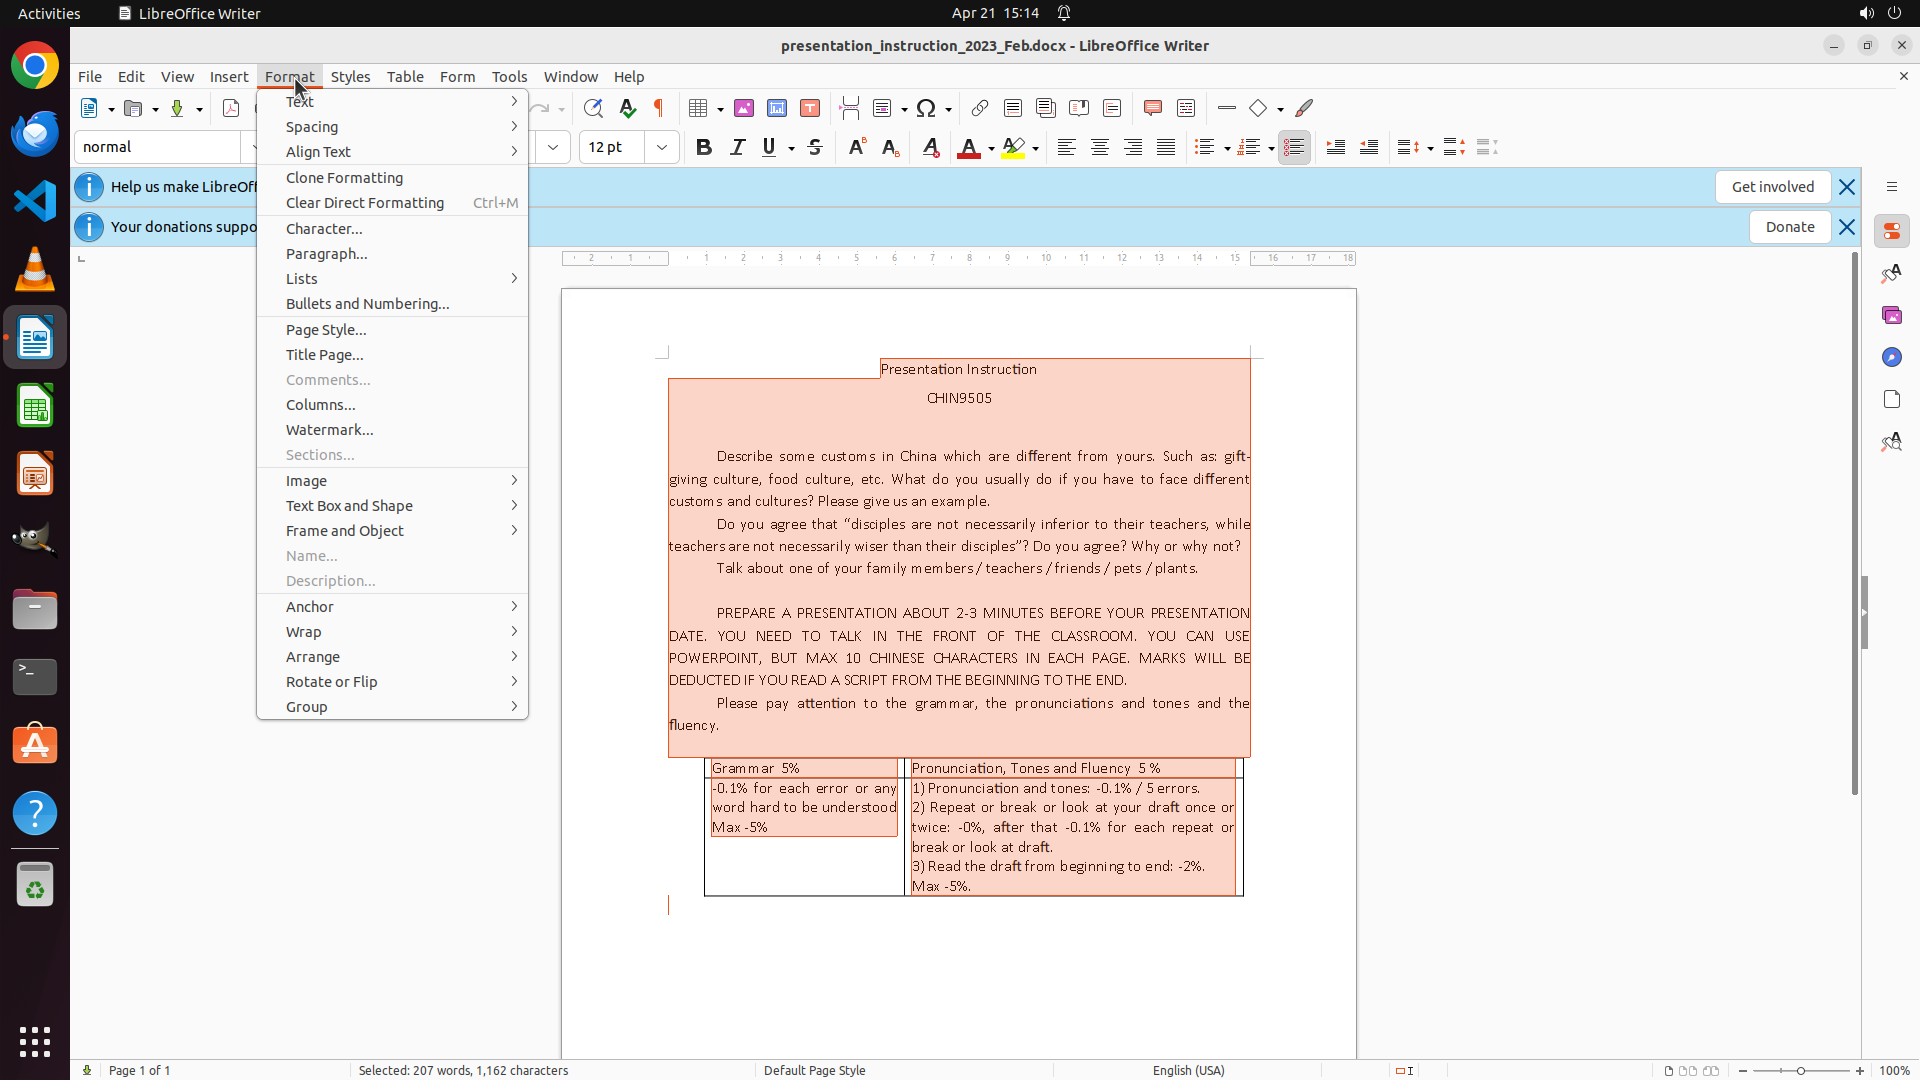Click the 12 pt font size field
1920x1080 pixels.
click(612, 147)
